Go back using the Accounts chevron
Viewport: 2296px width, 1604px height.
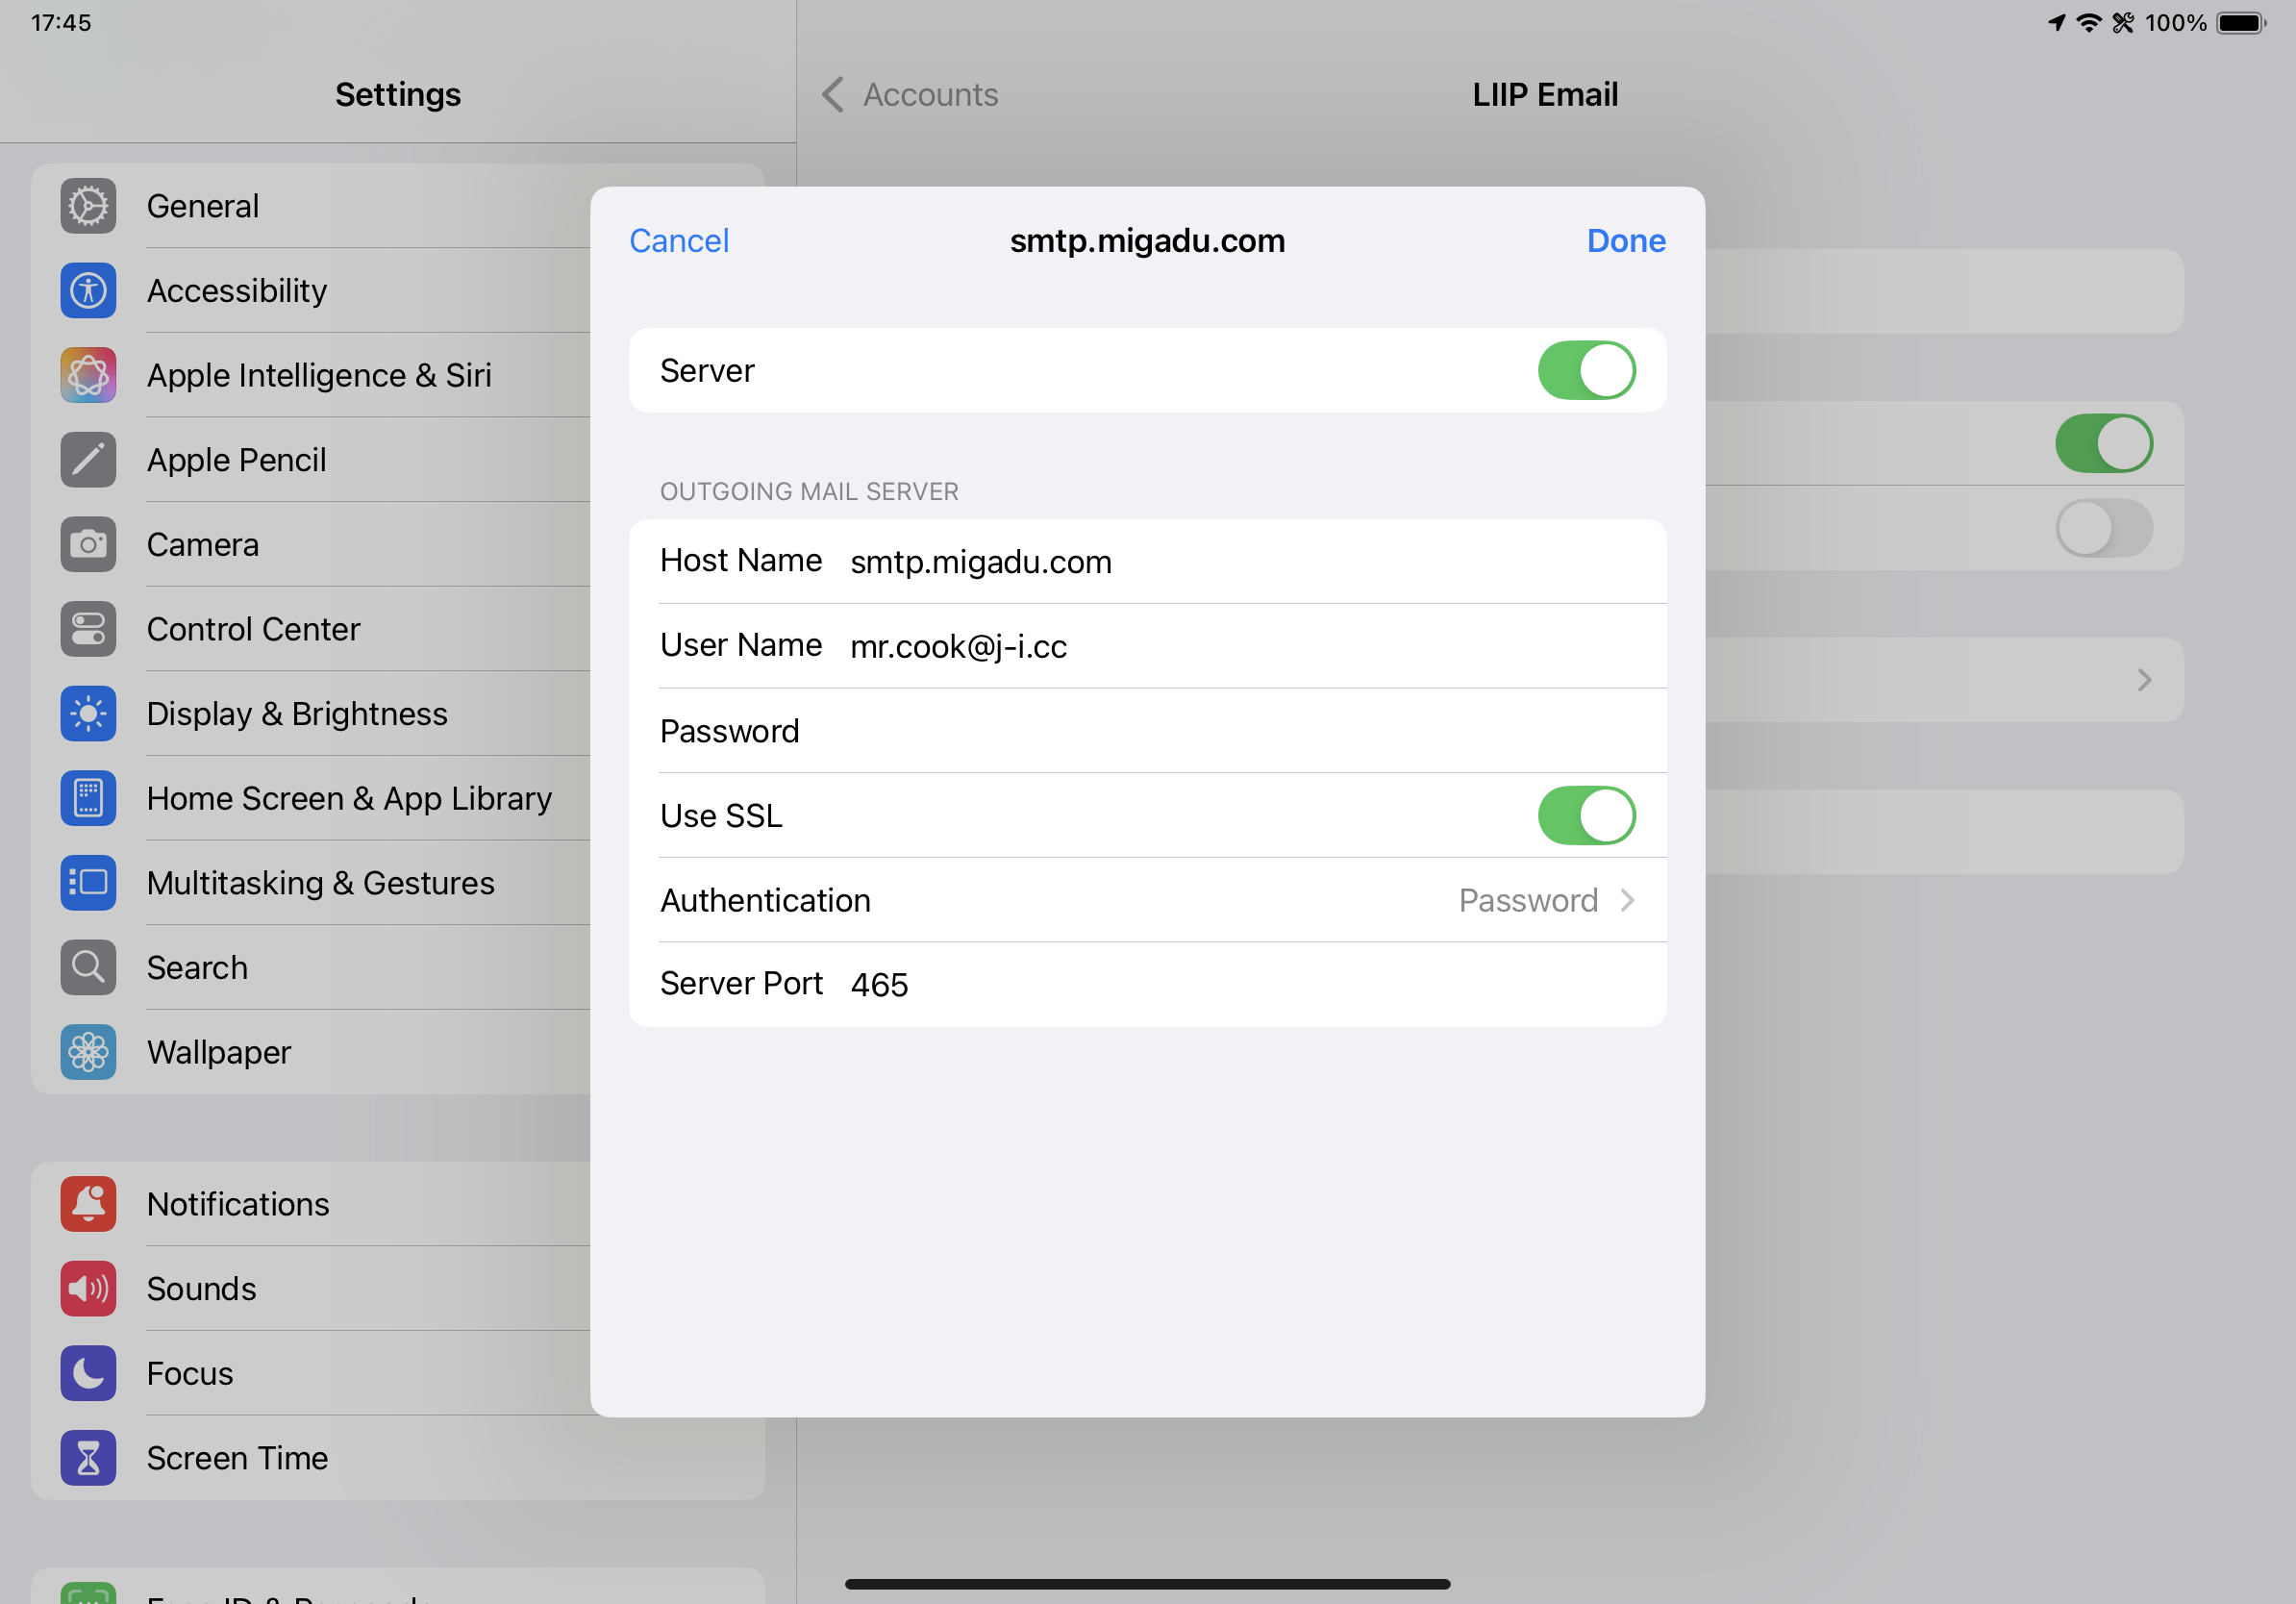833,95
